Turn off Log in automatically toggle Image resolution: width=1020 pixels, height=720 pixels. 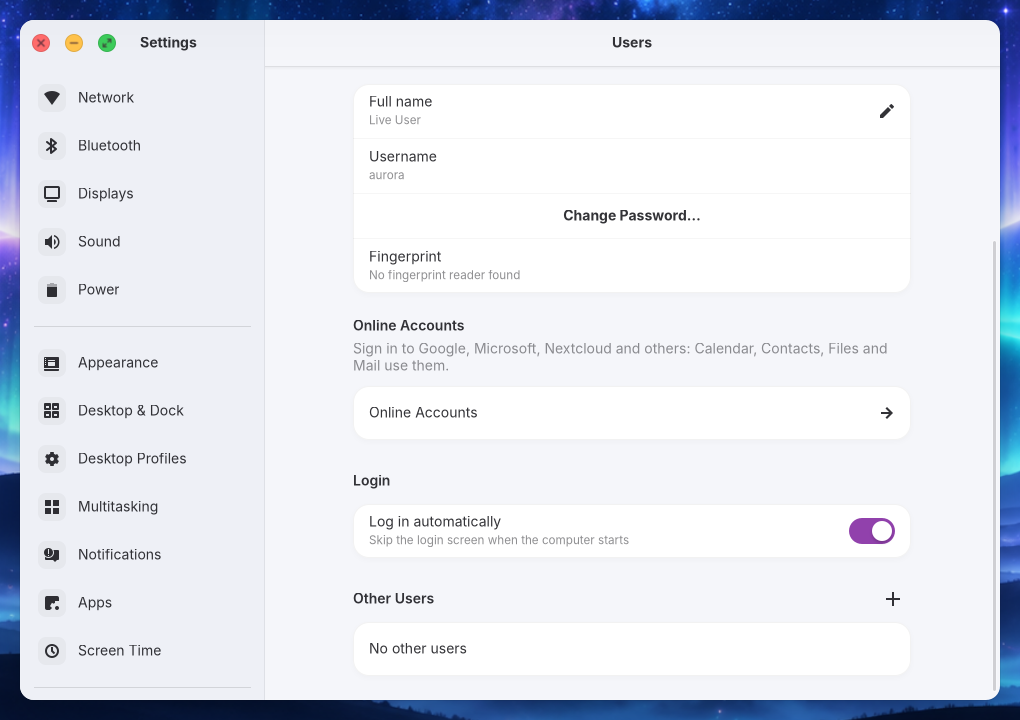[871, 531]
